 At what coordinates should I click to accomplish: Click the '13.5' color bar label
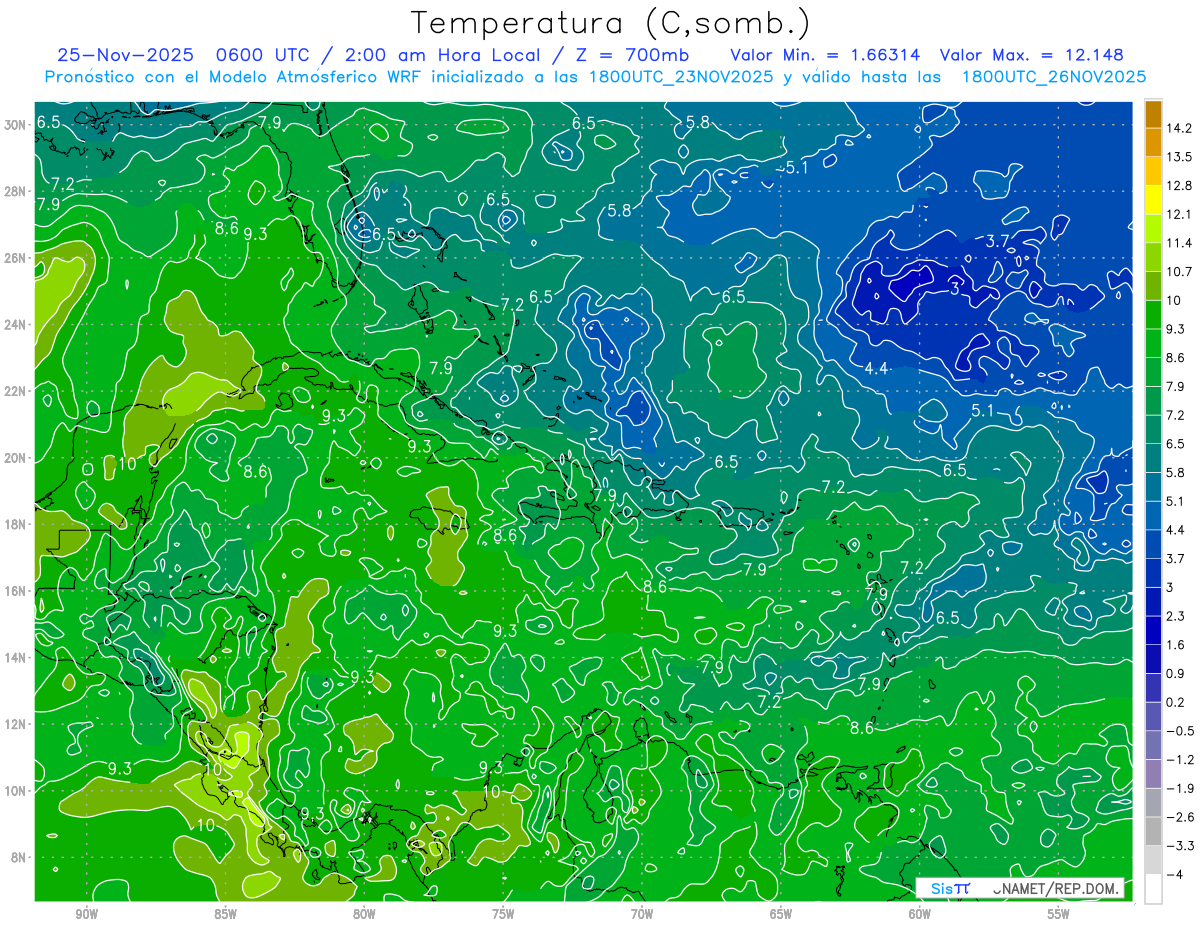click(1179, 157)
